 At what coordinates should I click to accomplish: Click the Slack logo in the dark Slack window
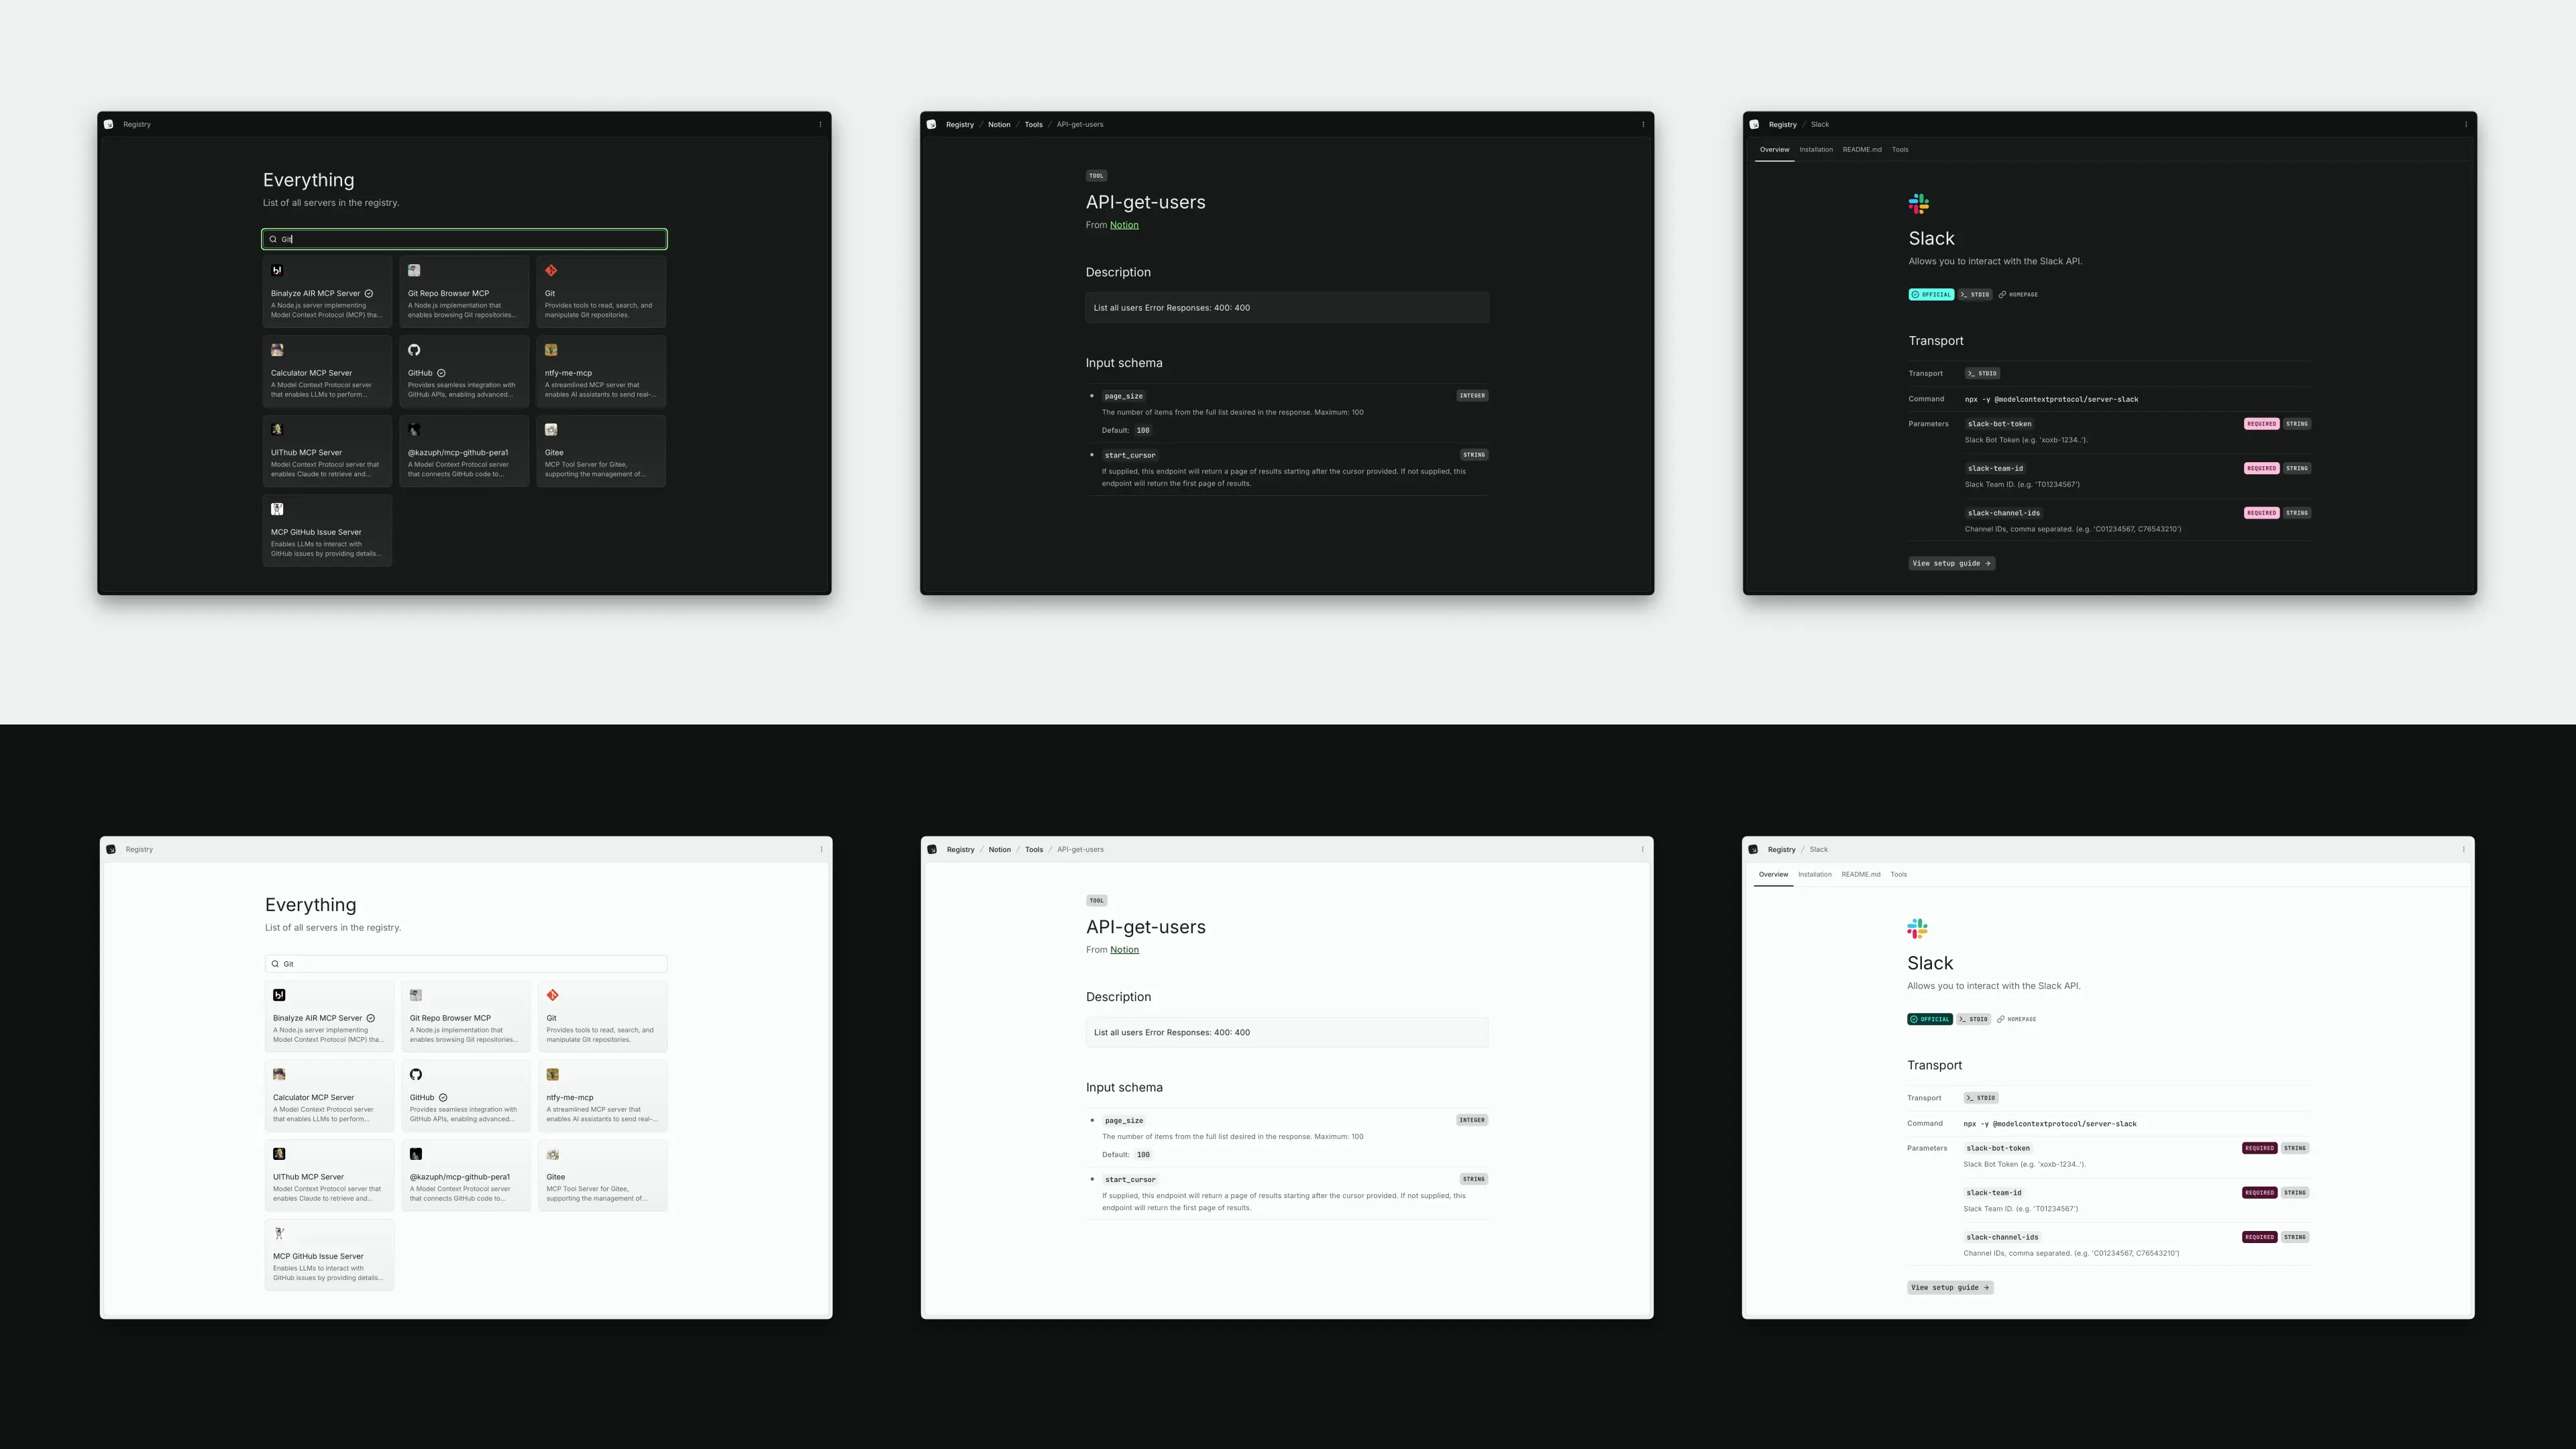click(x=1918, y=204)
